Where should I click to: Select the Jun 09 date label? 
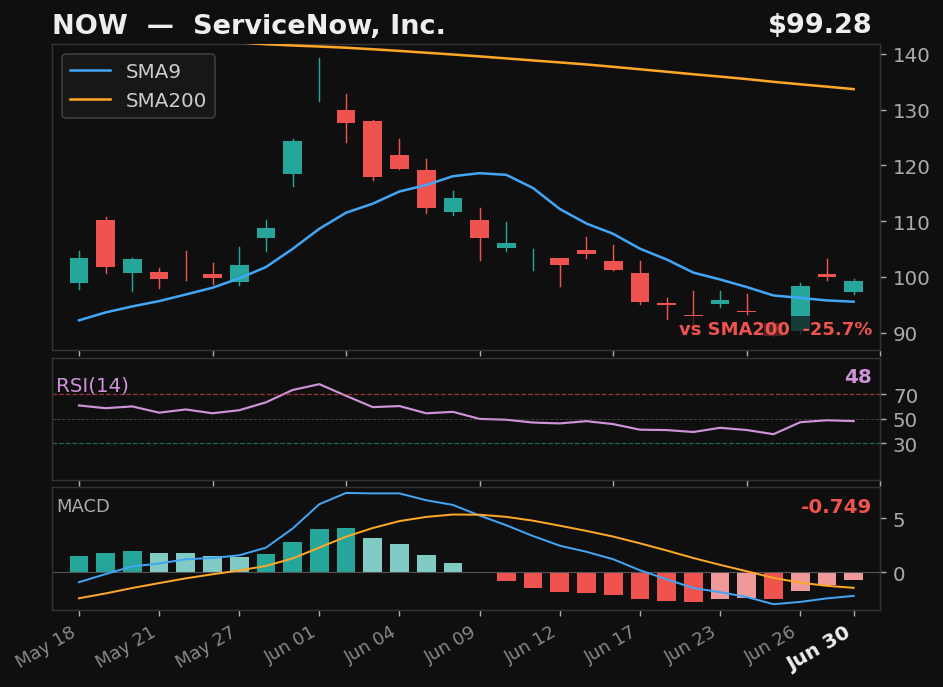click(447, 646)
